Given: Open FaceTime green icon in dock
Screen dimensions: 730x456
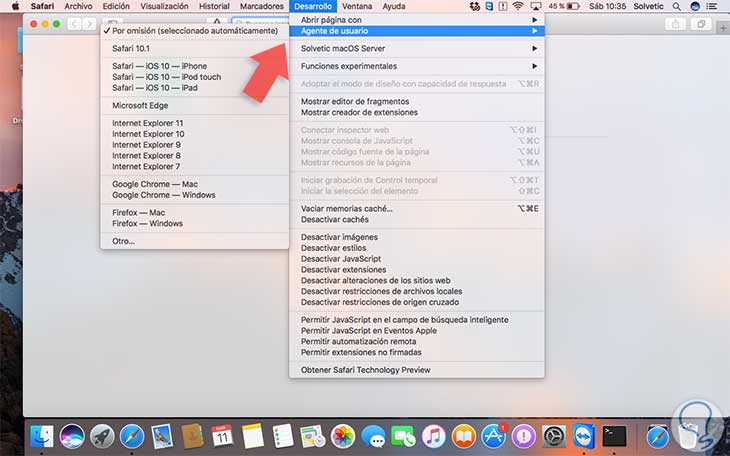Looking at the screenshot, I should (403, 437).
